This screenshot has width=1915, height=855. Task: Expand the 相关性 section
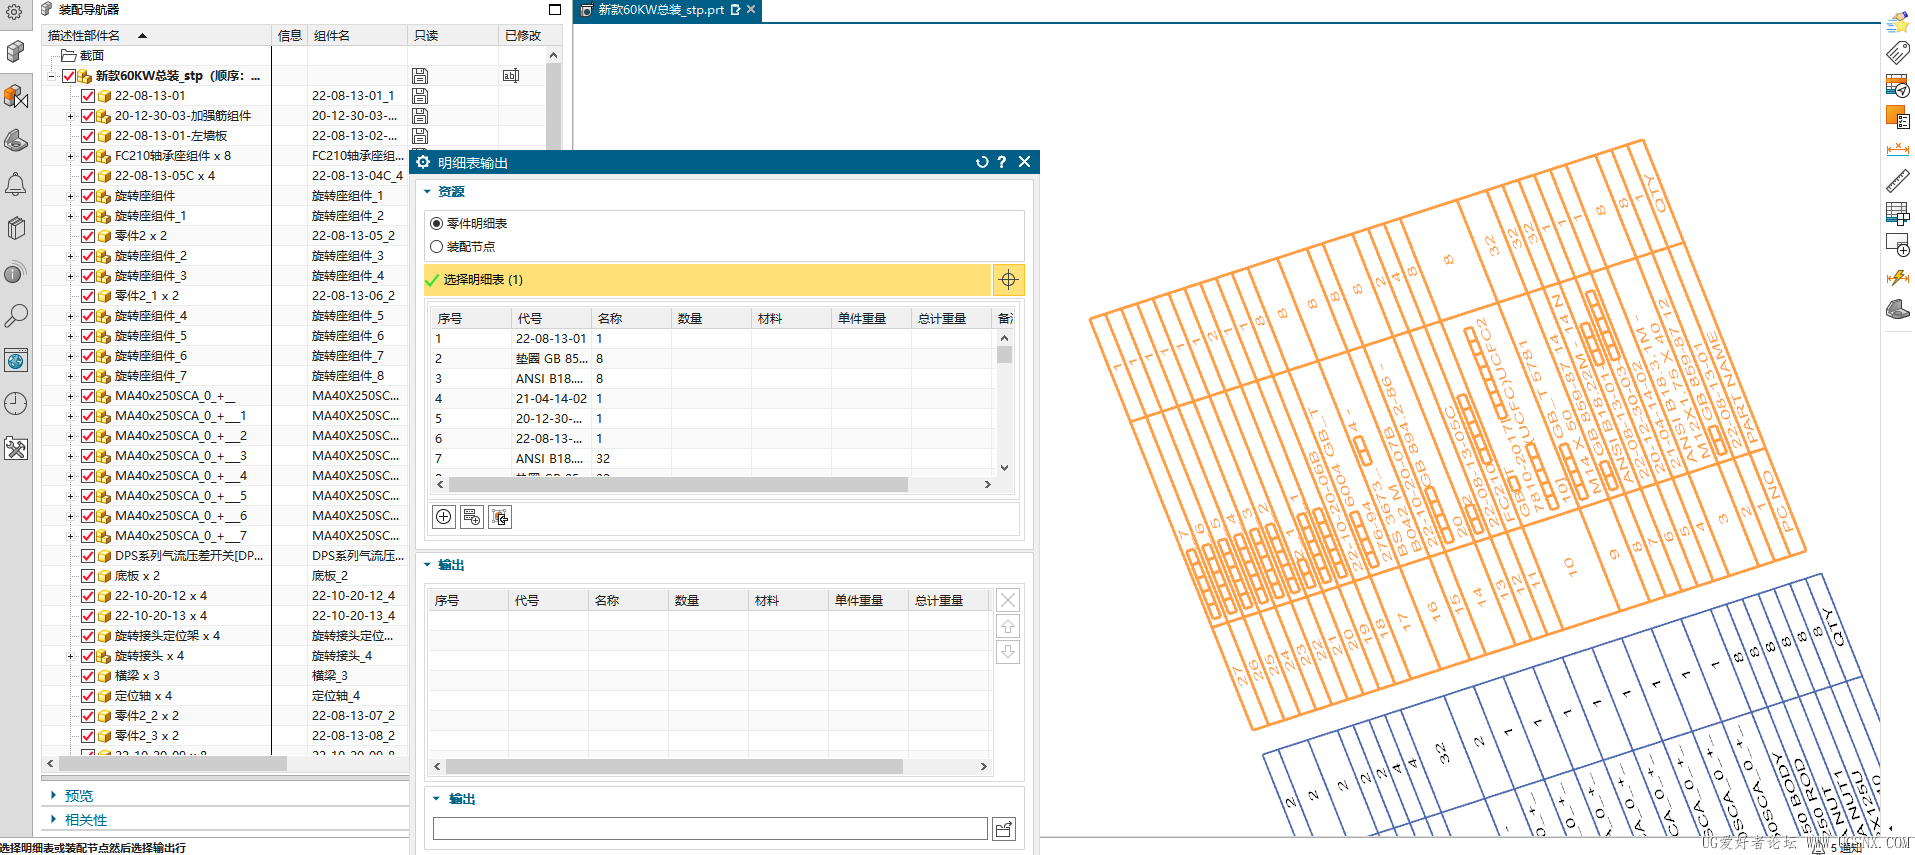coord(53,819)
